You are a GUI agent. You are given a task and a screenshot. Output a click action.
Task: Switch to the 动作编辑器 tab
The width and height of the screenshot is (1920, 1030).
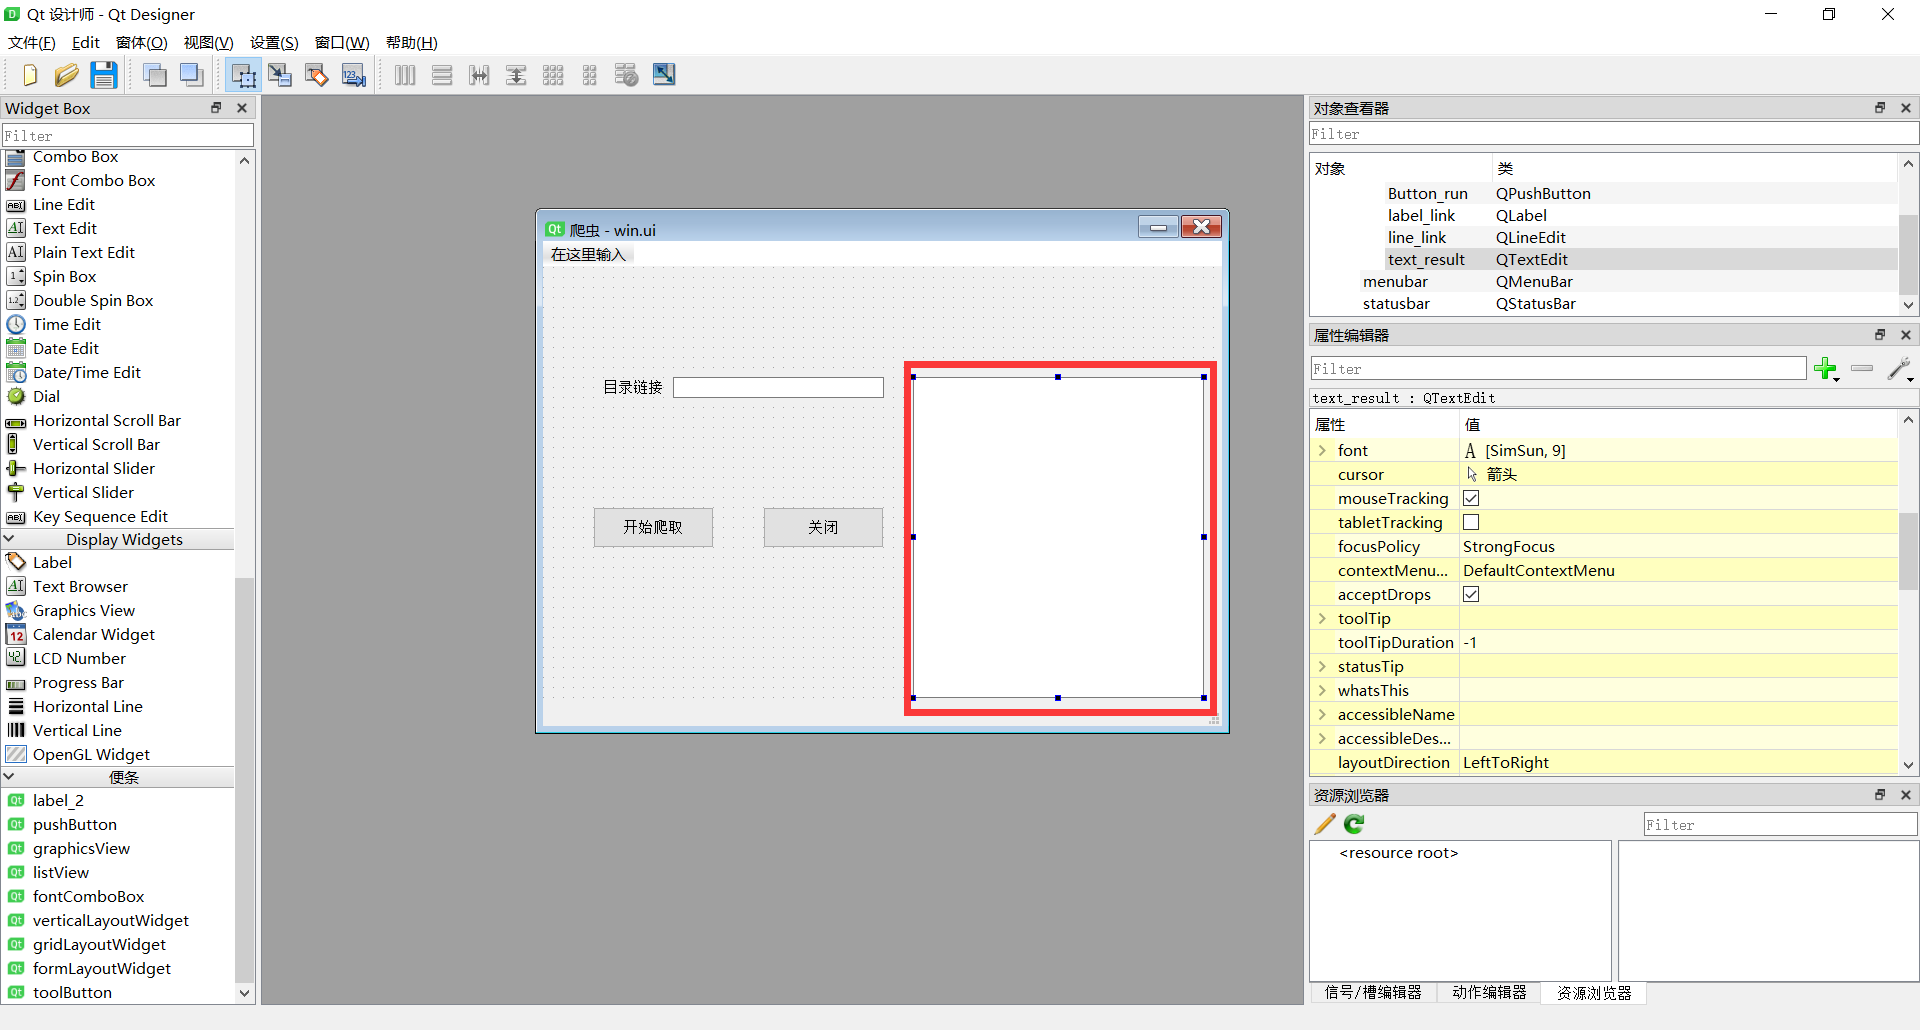(1489, 992)
